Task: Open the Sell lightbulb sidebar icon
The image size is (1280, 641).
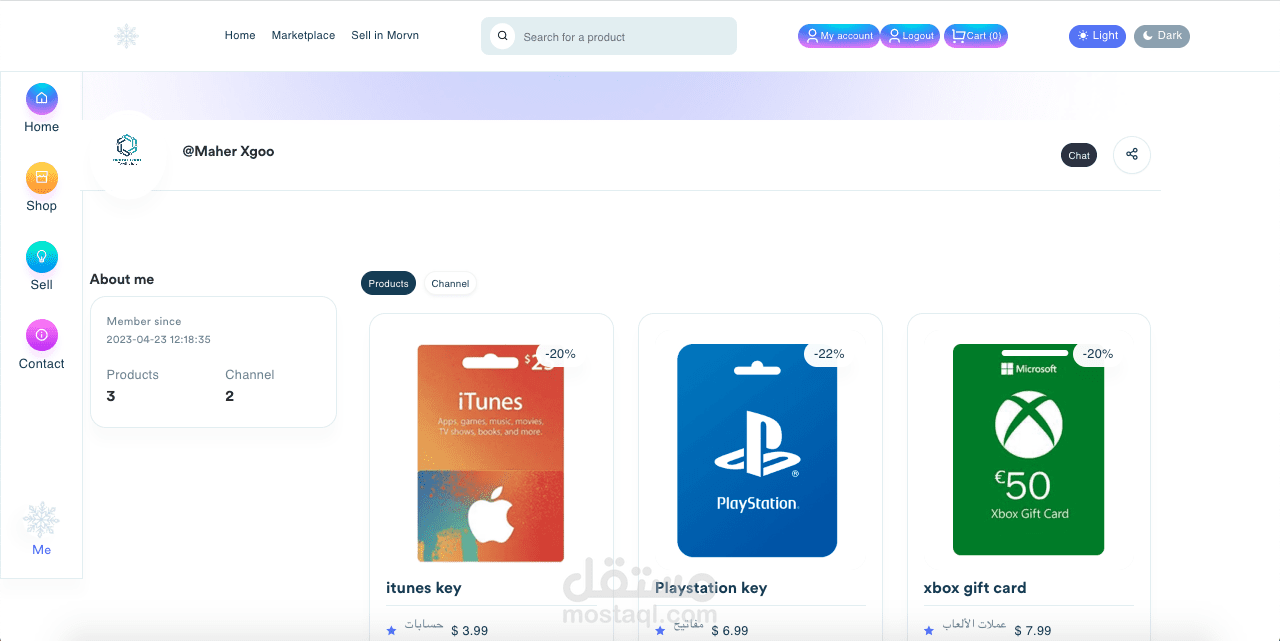Action: point(41,256)
